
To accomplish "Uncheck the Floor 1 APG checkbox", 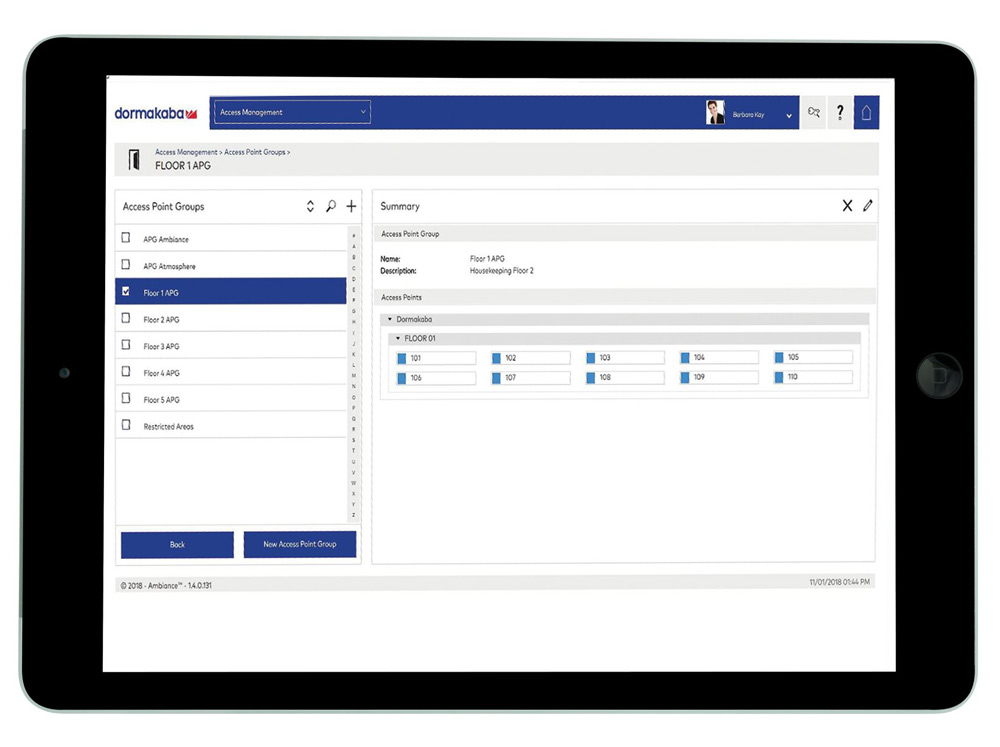I will (x=126, y=292).
